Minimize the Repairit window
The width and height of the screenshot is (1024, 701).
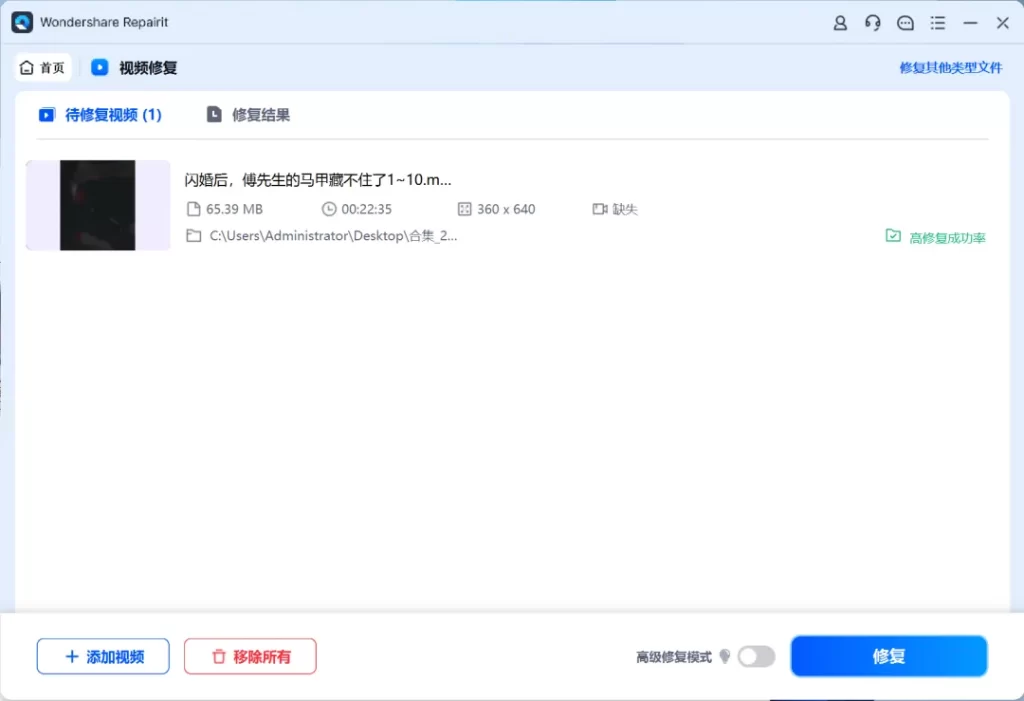pyautogui.click(x=970, y=23)
